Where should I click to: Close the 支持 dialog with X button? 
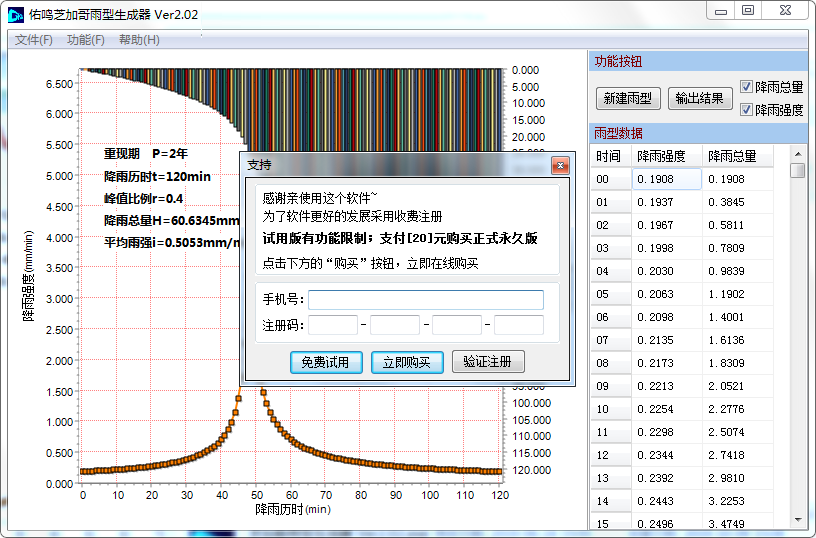pyautogui.click(x=560, y=165)
